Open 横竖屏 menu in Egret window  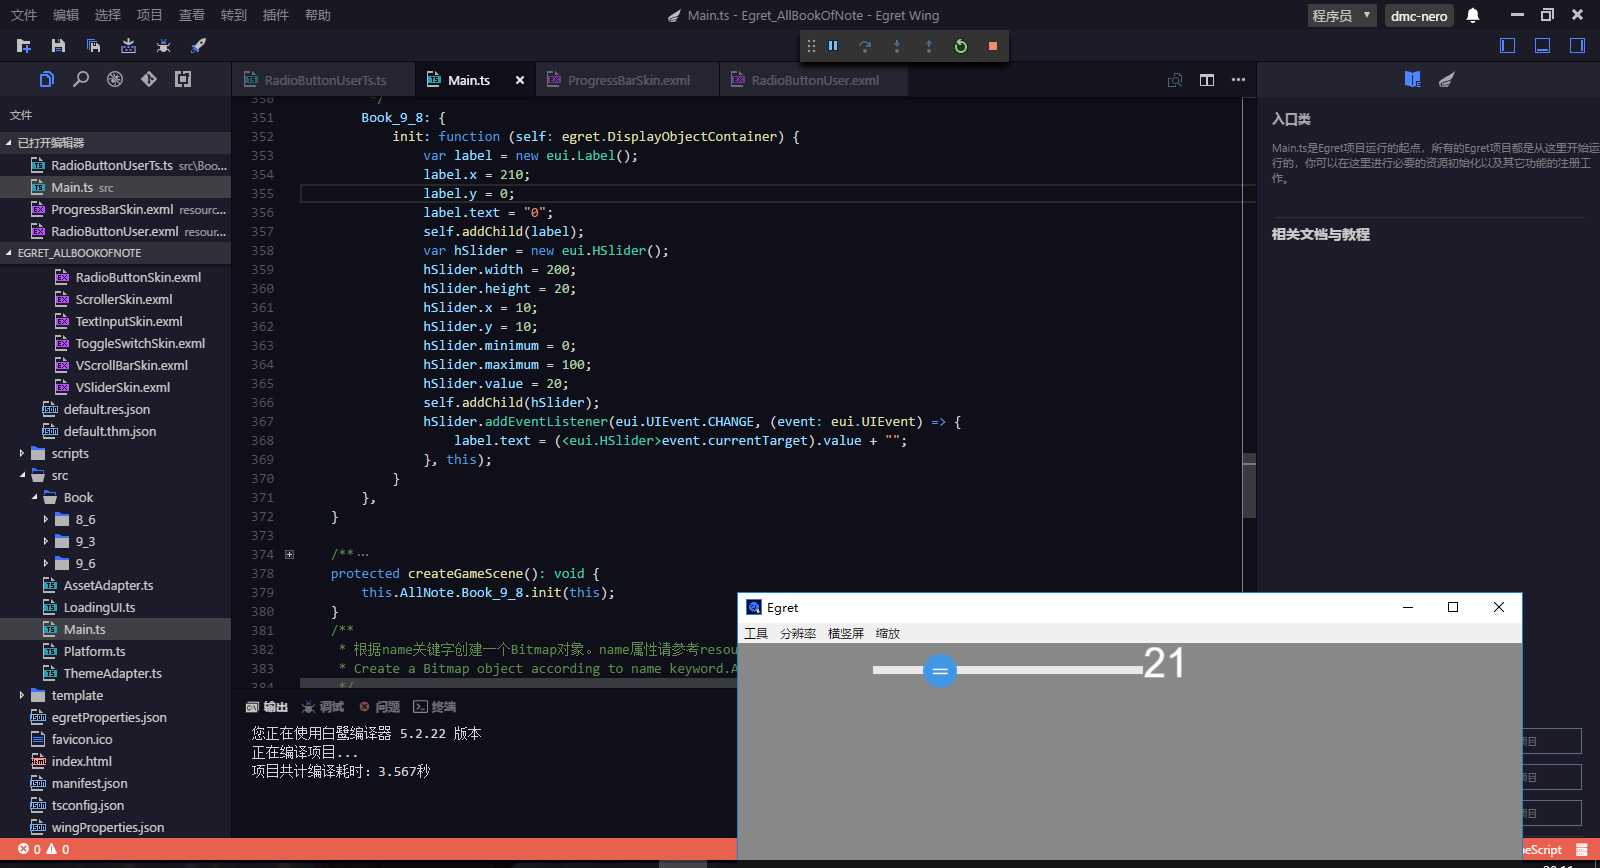point(846,634)
